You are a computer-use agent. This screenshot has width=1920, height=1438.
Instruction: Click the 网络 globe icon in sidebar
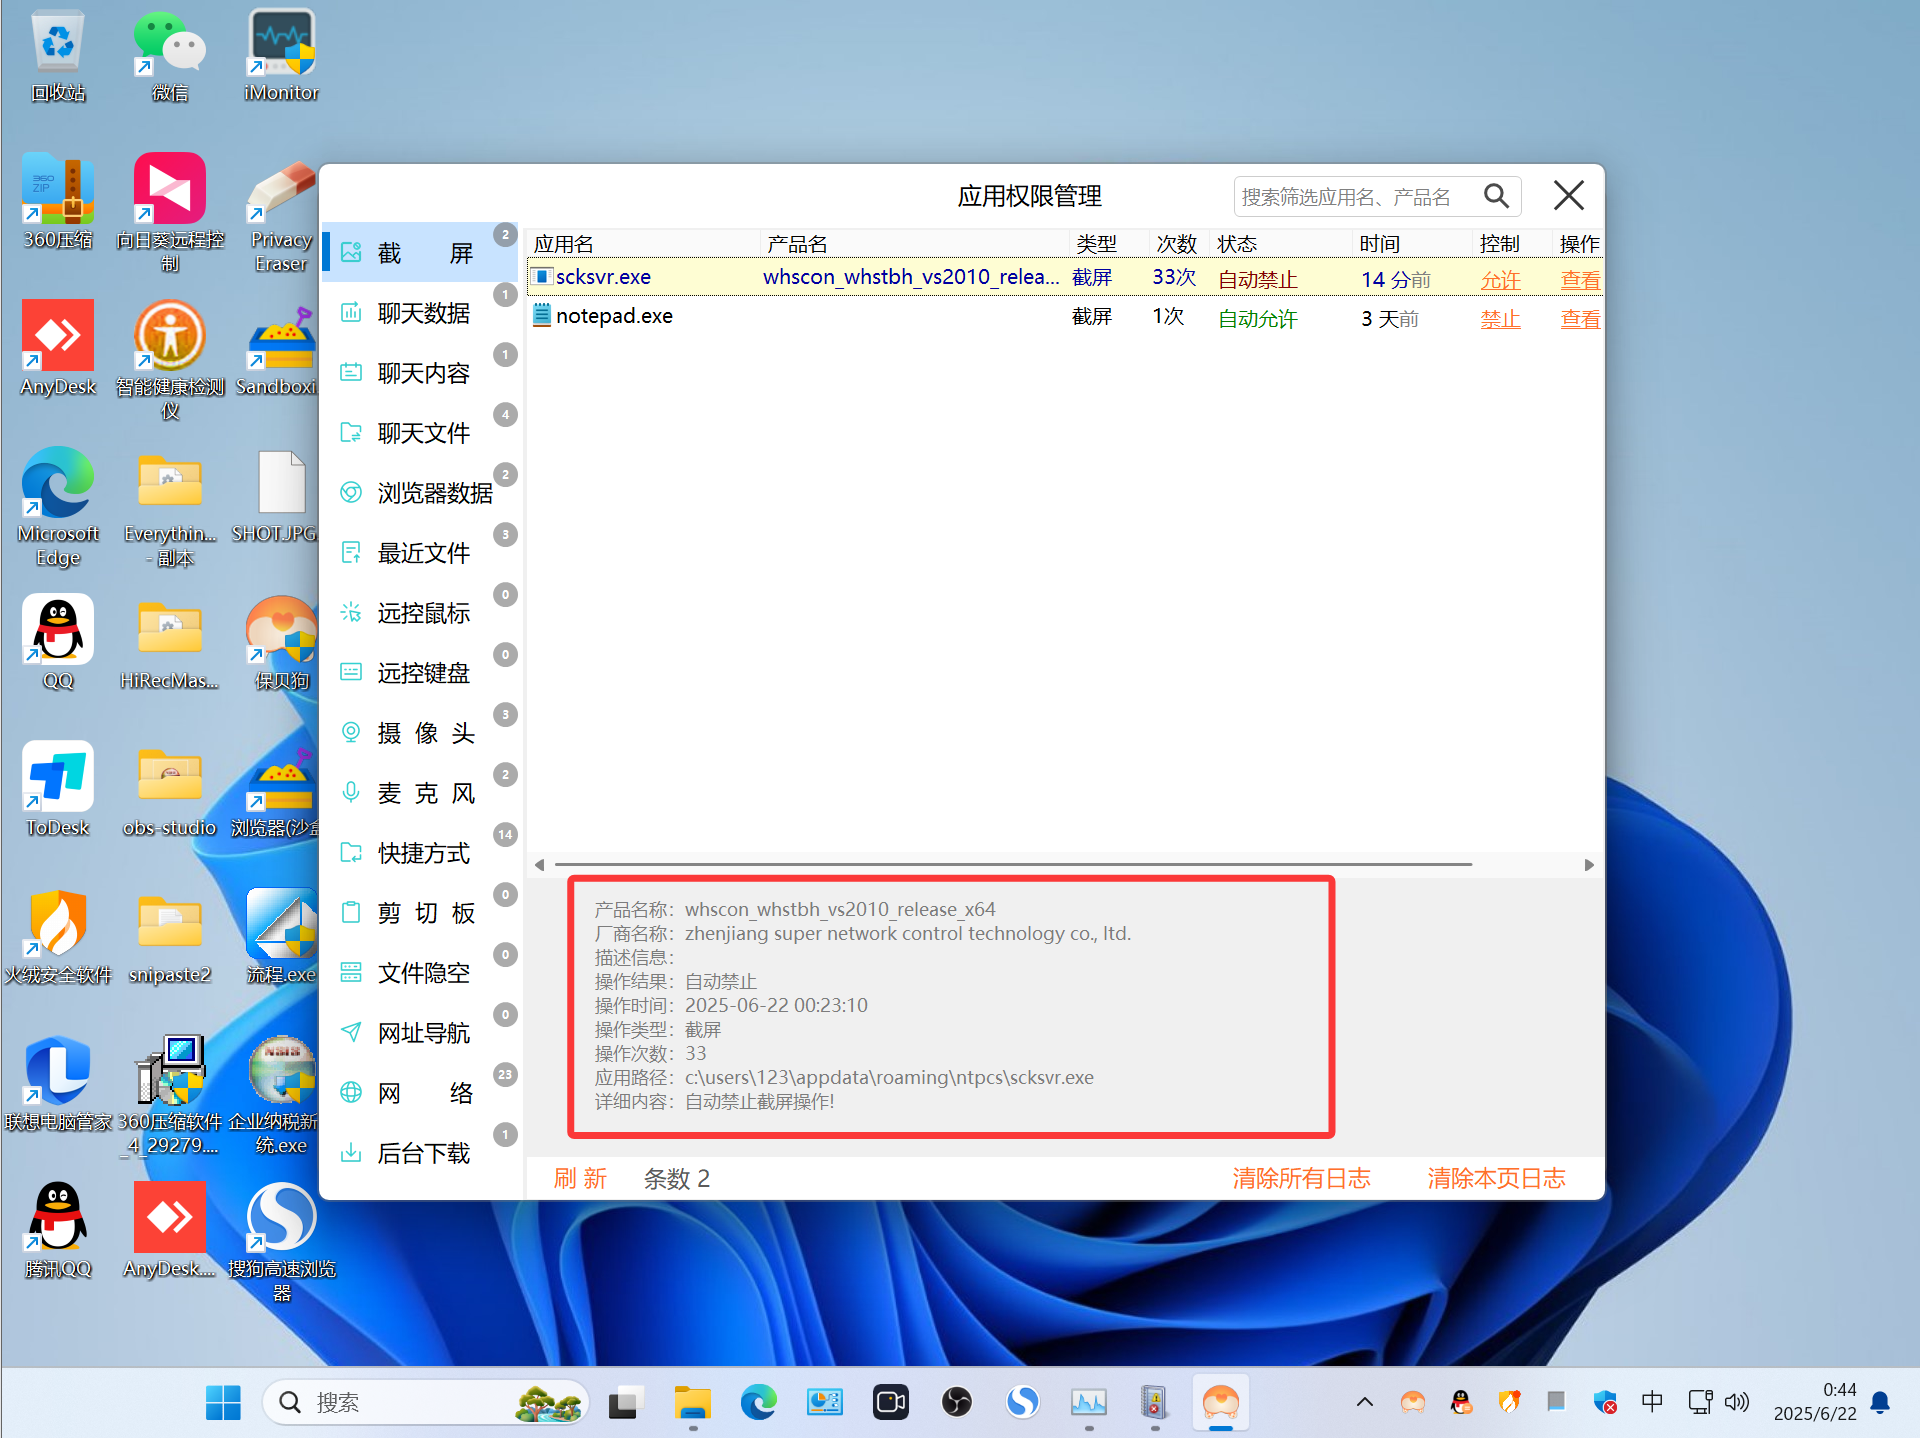(x=351, y=1092)
